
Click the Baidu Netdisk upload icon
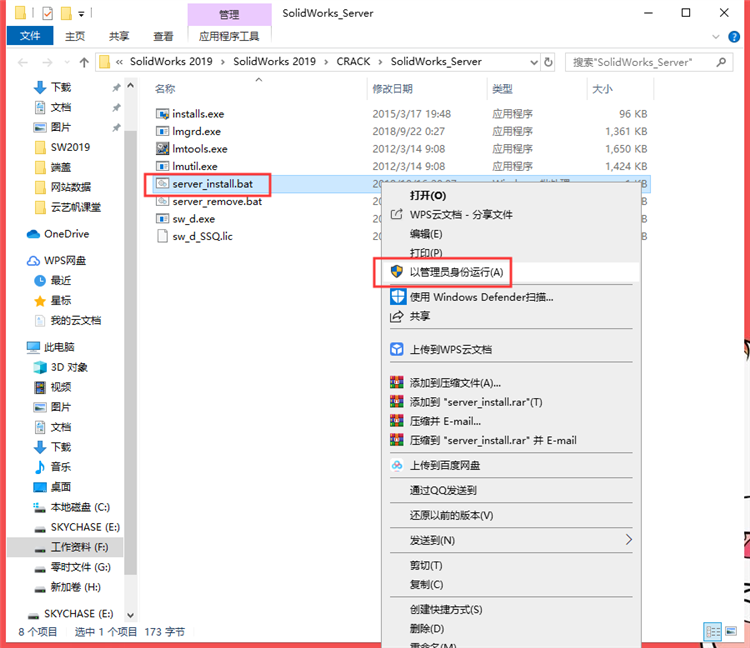click(x=397, y=465)
